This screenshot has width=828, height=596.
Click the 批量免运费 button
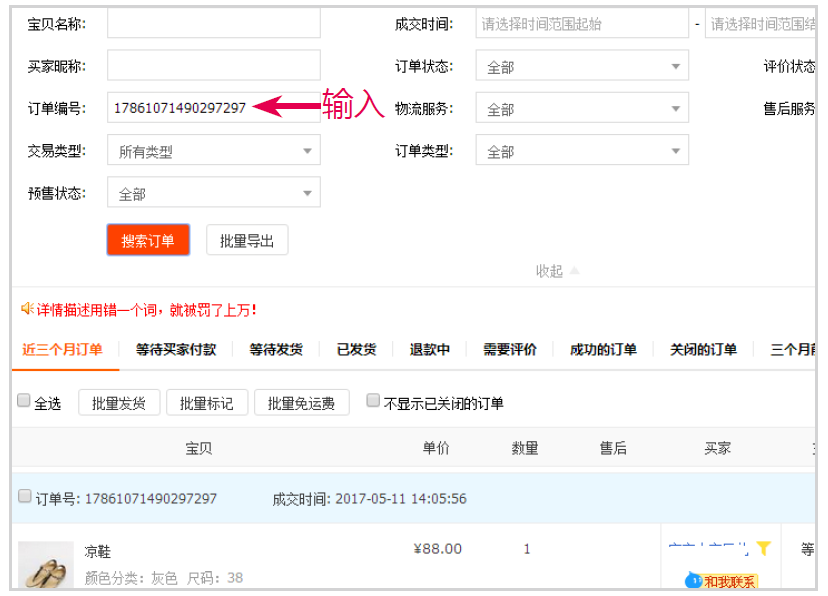pyautogui.click(x=302, y=403)
